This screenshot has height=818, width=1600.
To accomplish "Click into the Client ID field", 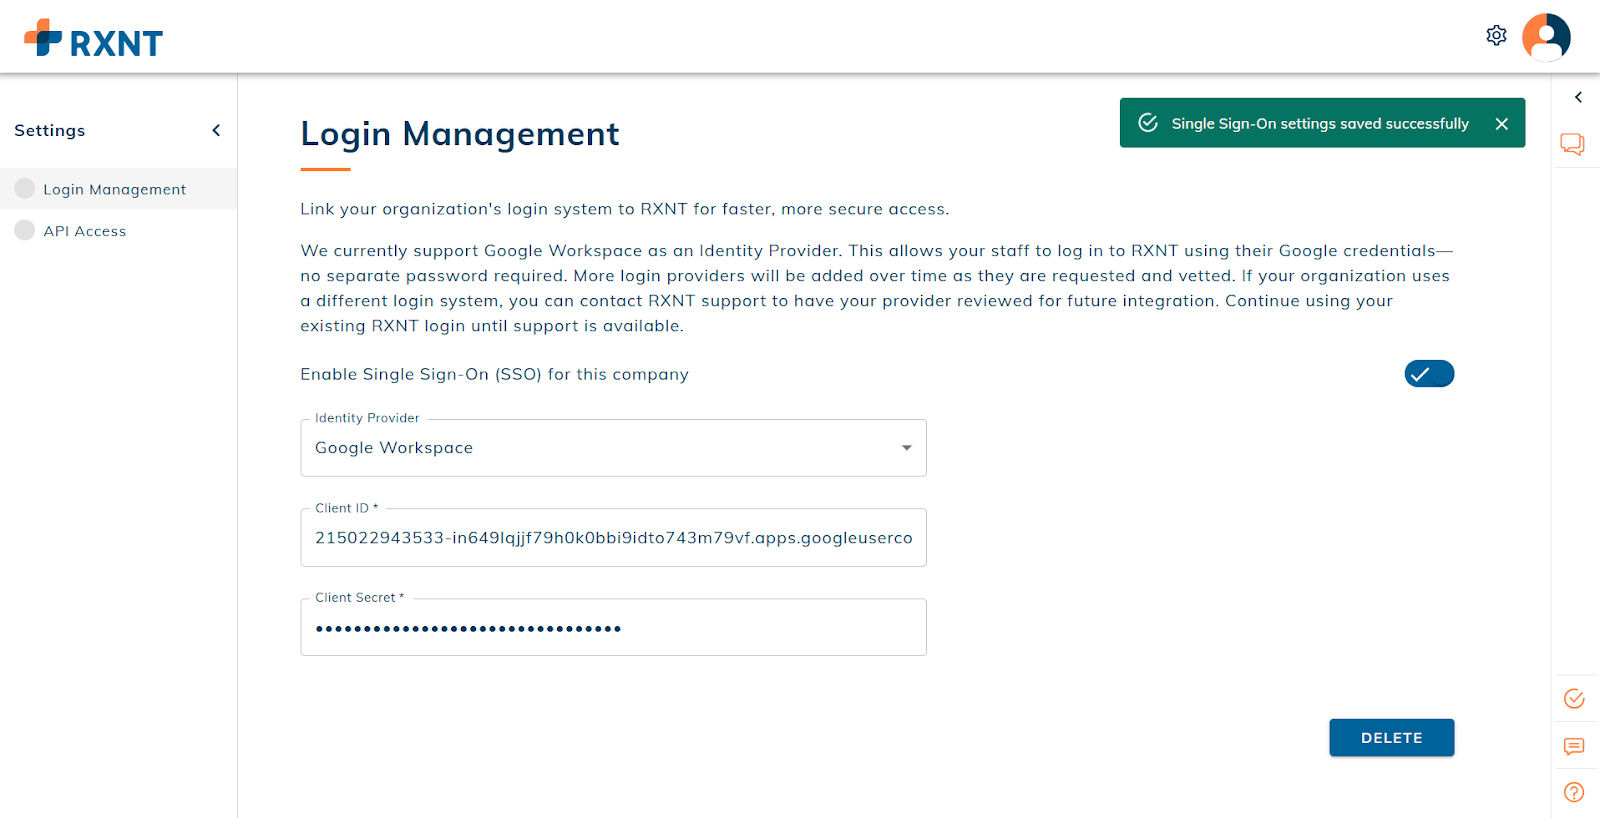I will (613, 538).
